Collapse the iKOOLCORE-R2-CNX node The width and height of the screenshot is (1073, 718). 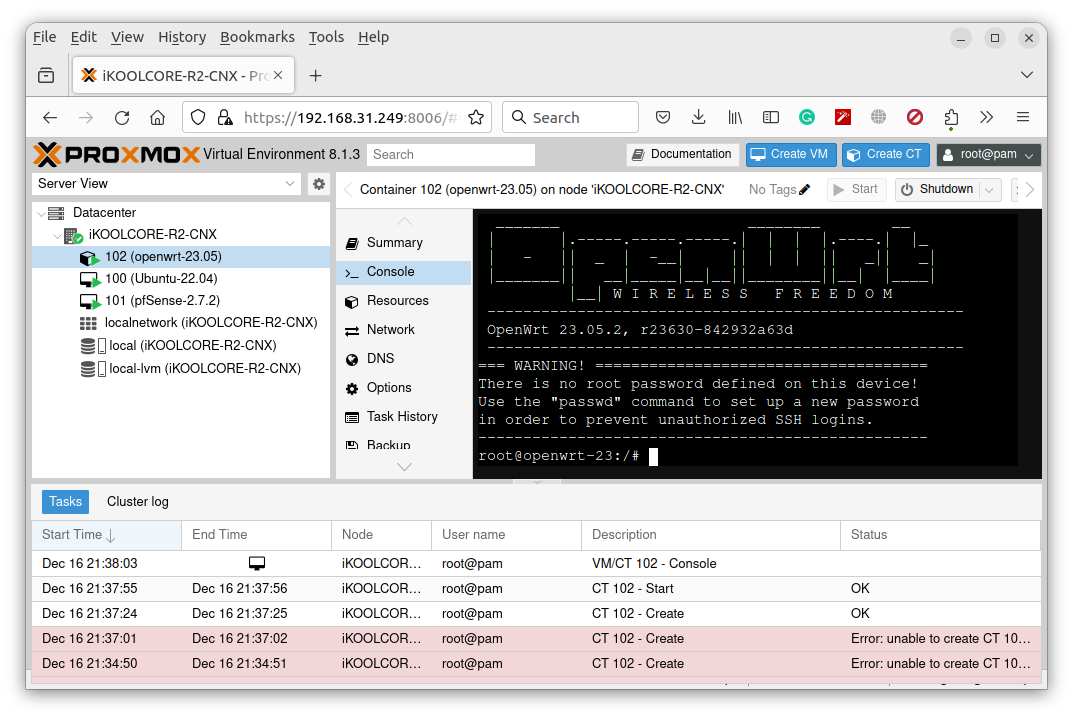[57, 235]
